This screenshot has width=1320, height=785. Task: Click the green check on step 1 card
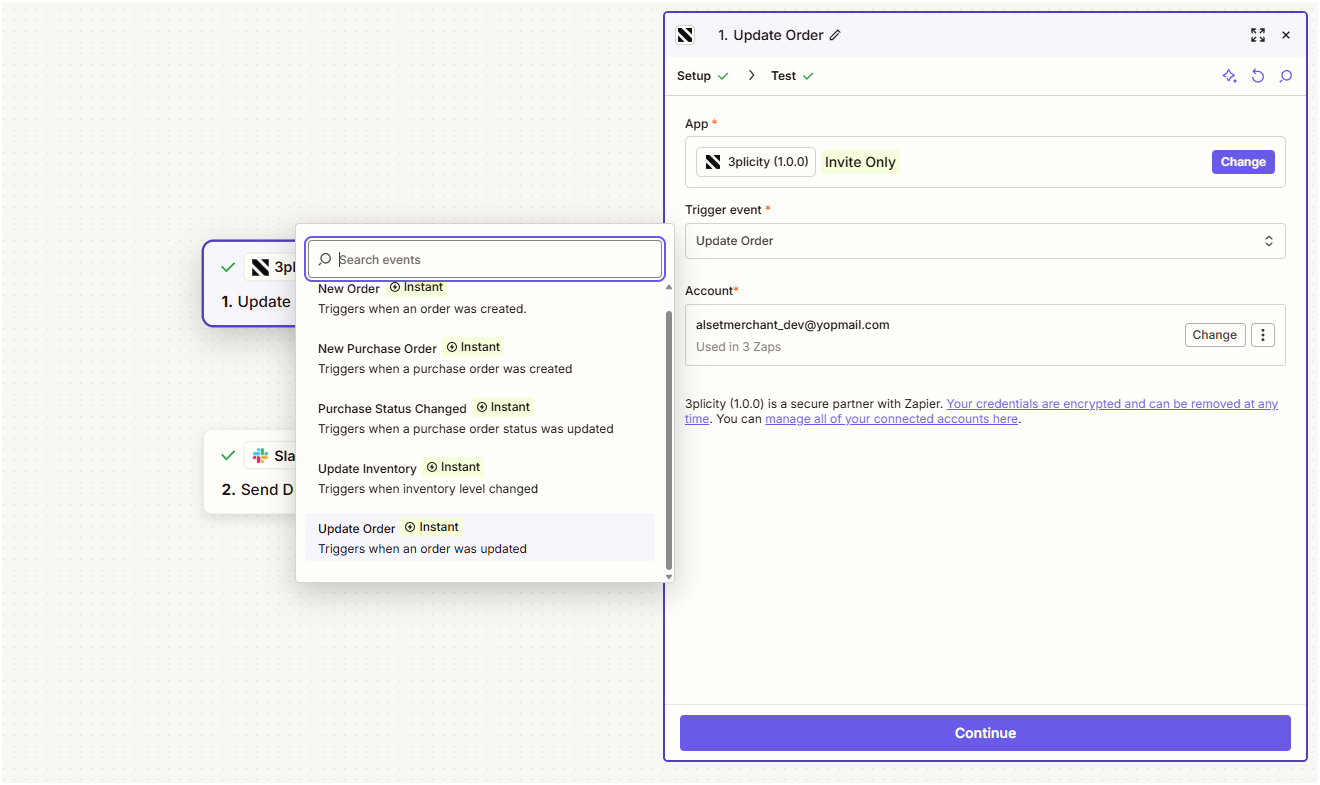click(228, 267)
